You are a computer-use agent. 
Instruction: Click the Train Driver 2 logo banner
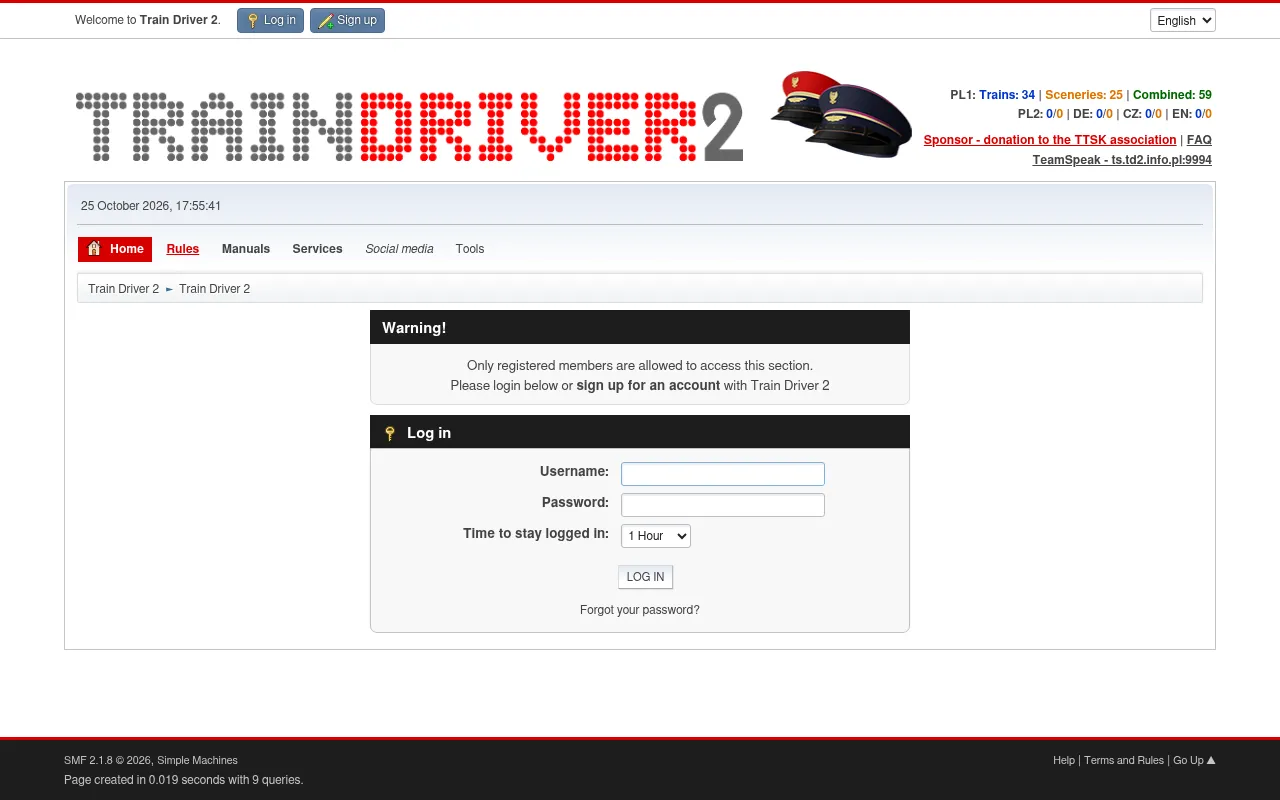409,127
